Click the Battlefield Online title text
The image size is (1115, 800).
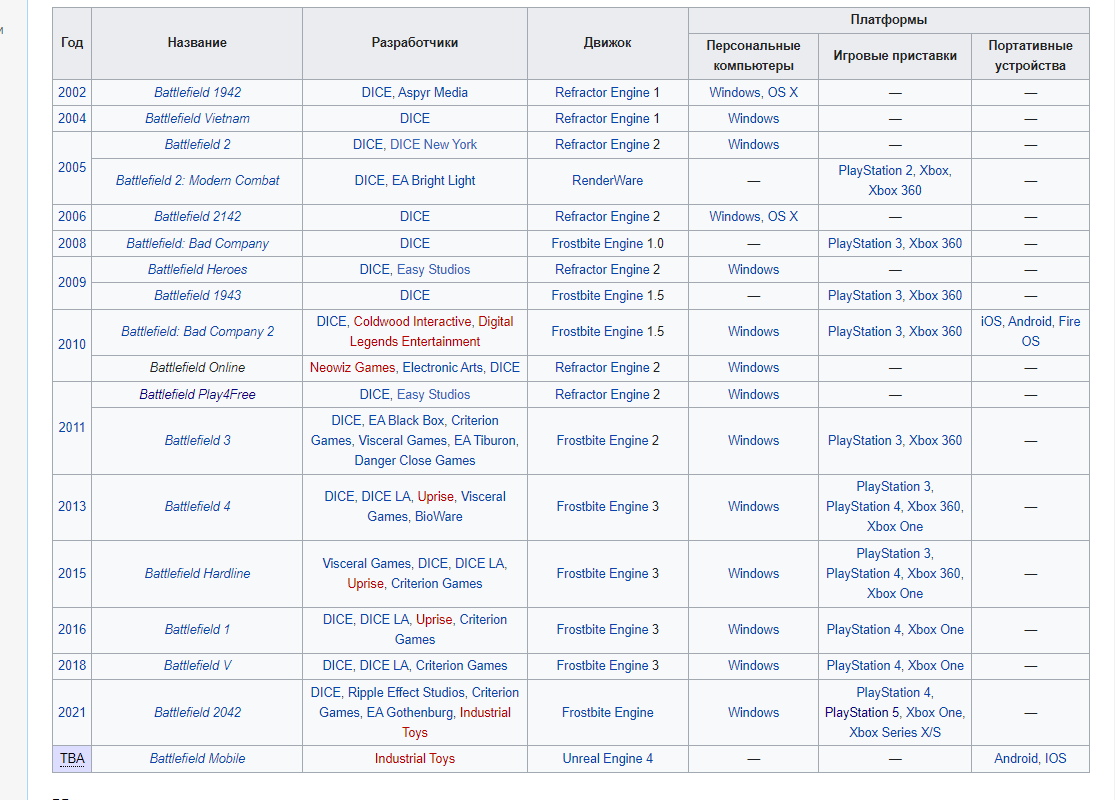pyautogui.click(x=197, y=368)
